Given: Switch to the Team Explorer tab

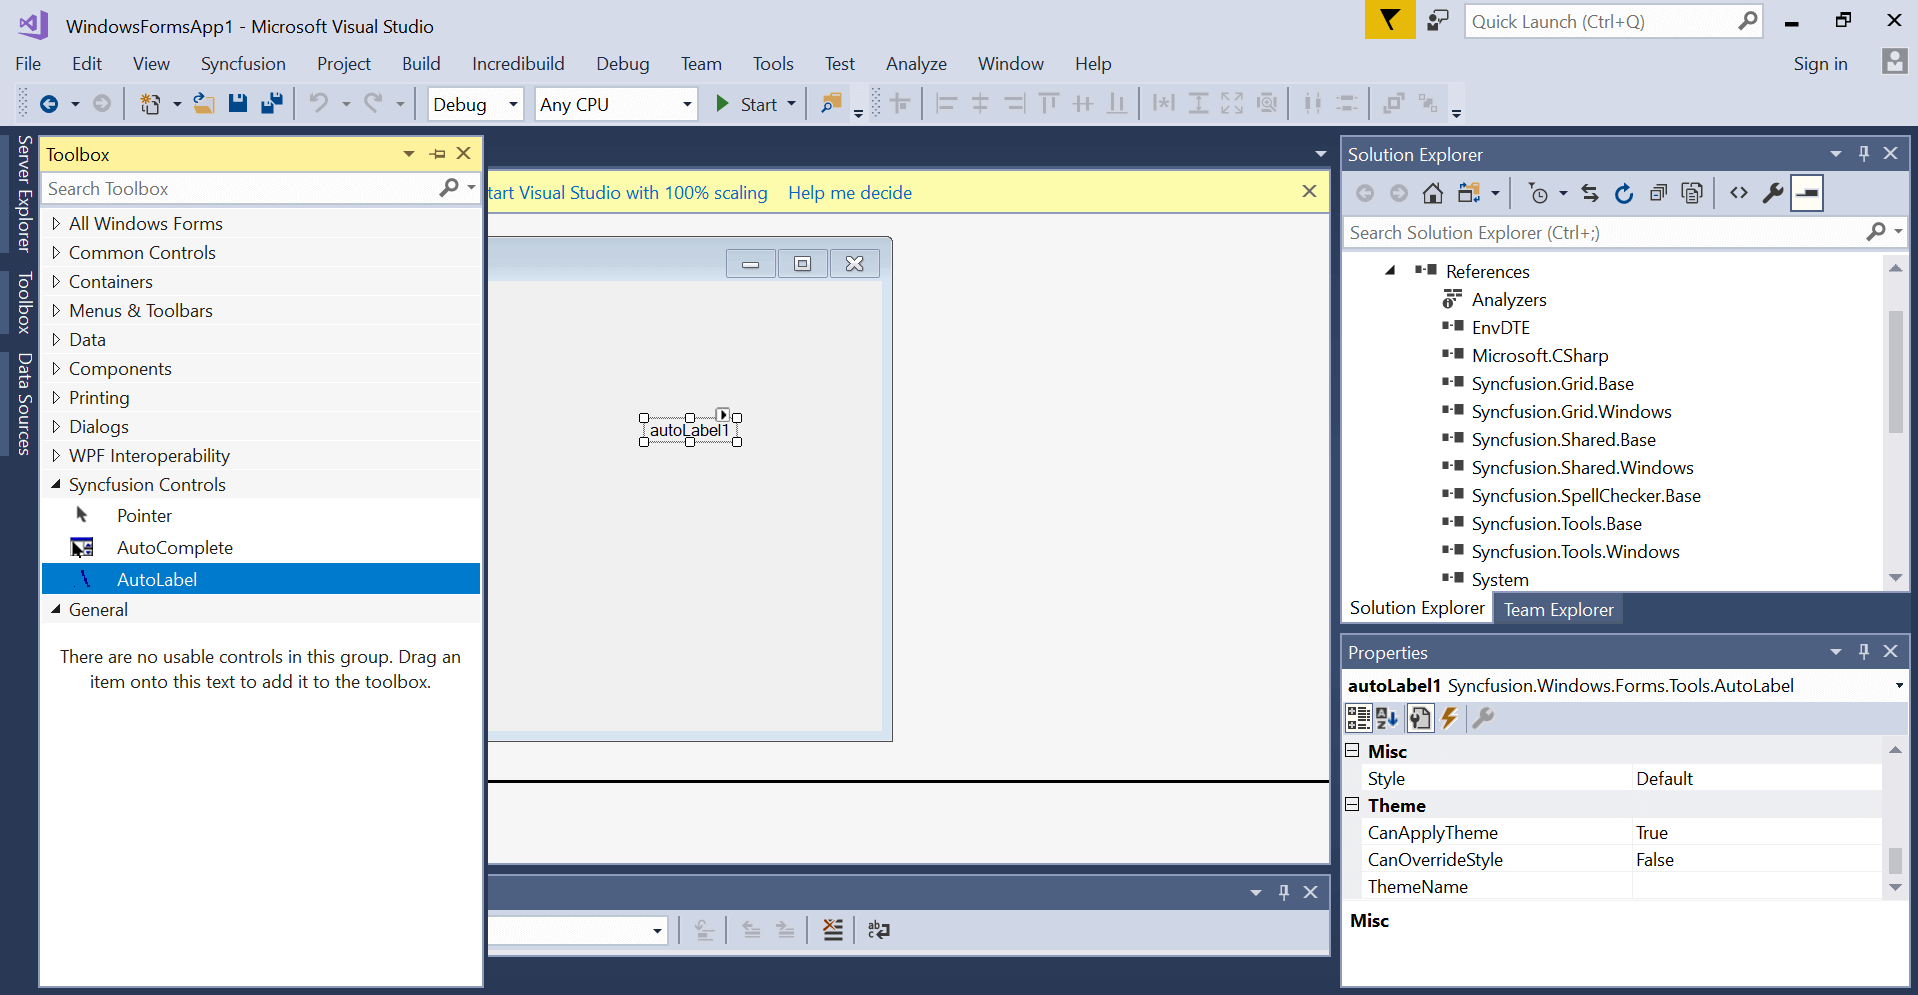Looking at the screenshot, I should tap(1558, 610).
